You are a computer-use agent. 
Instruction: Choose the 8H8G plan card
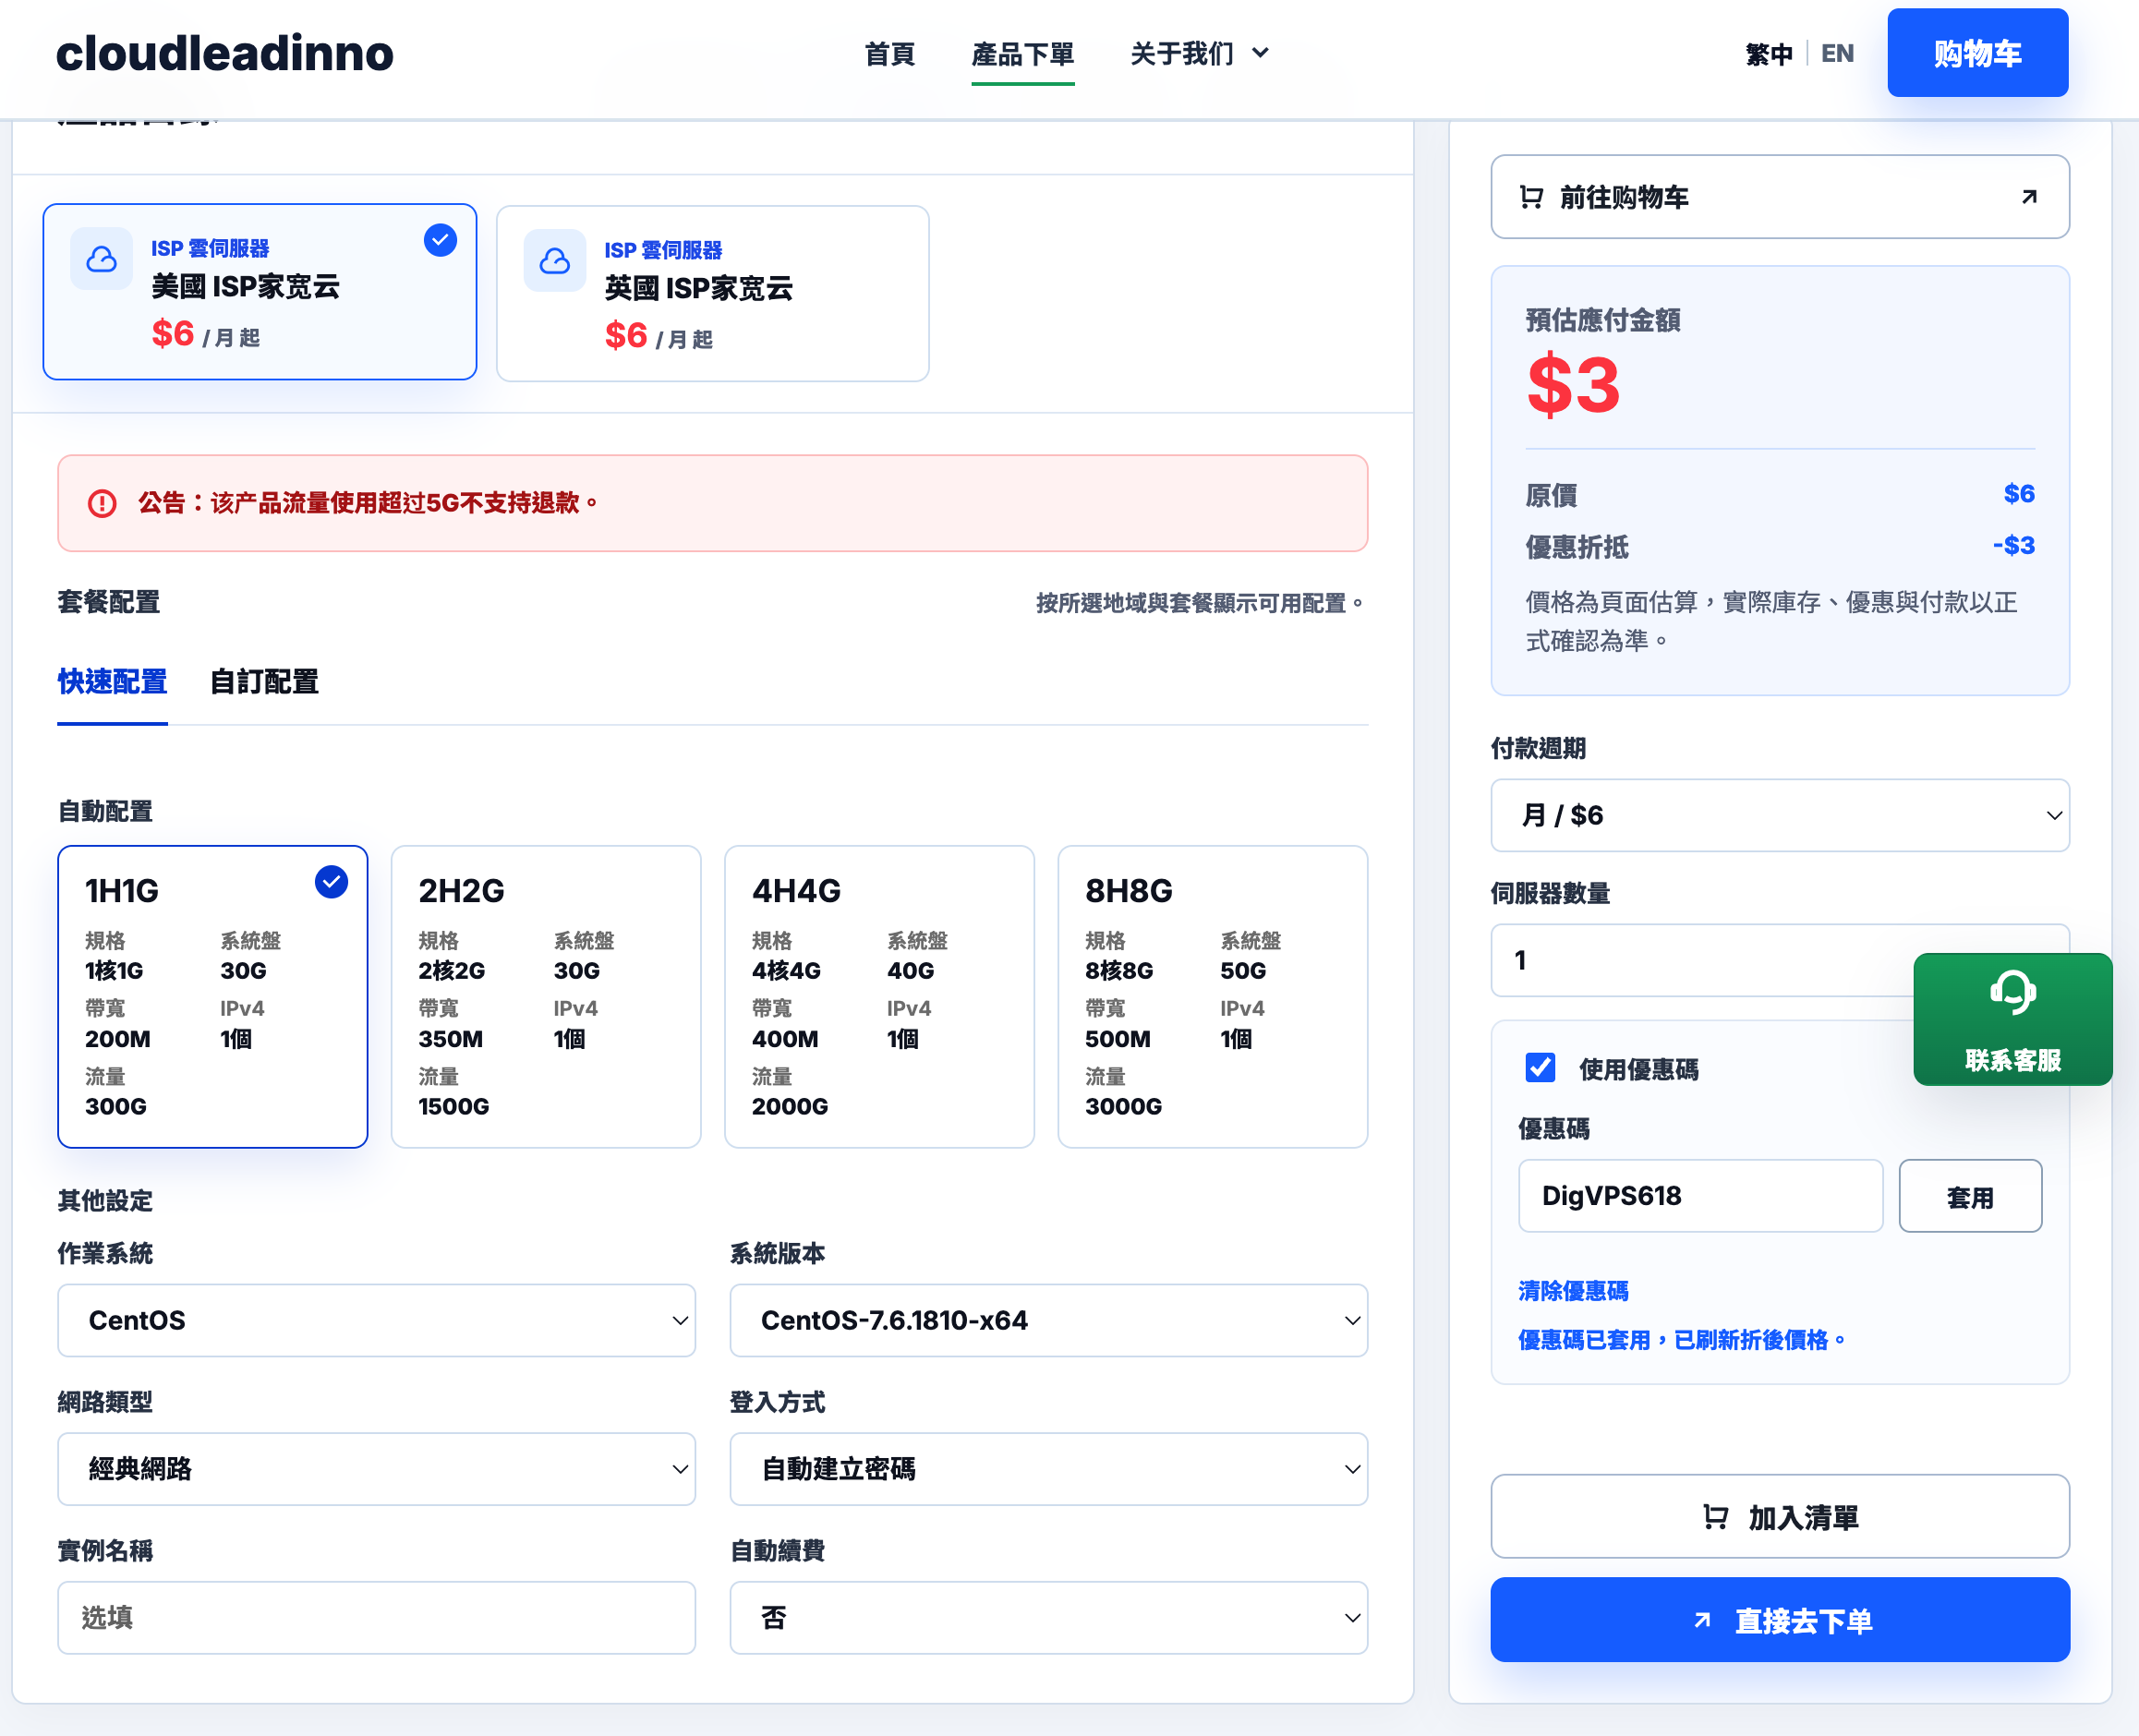[1213, 997]
